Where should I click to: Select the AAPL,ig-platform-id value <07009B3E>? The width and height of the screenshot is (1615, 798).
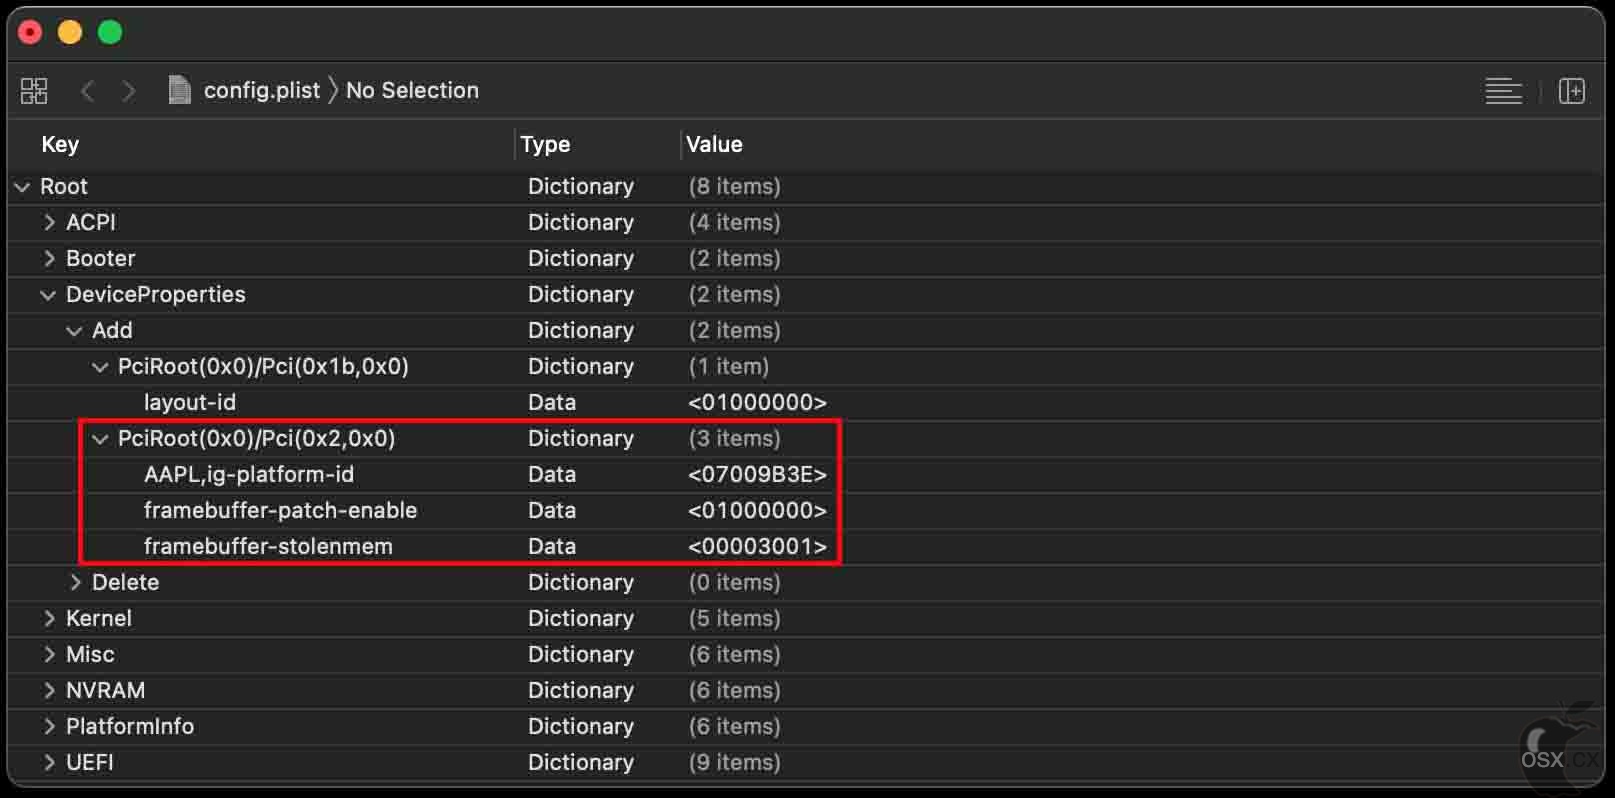[757, 475]
